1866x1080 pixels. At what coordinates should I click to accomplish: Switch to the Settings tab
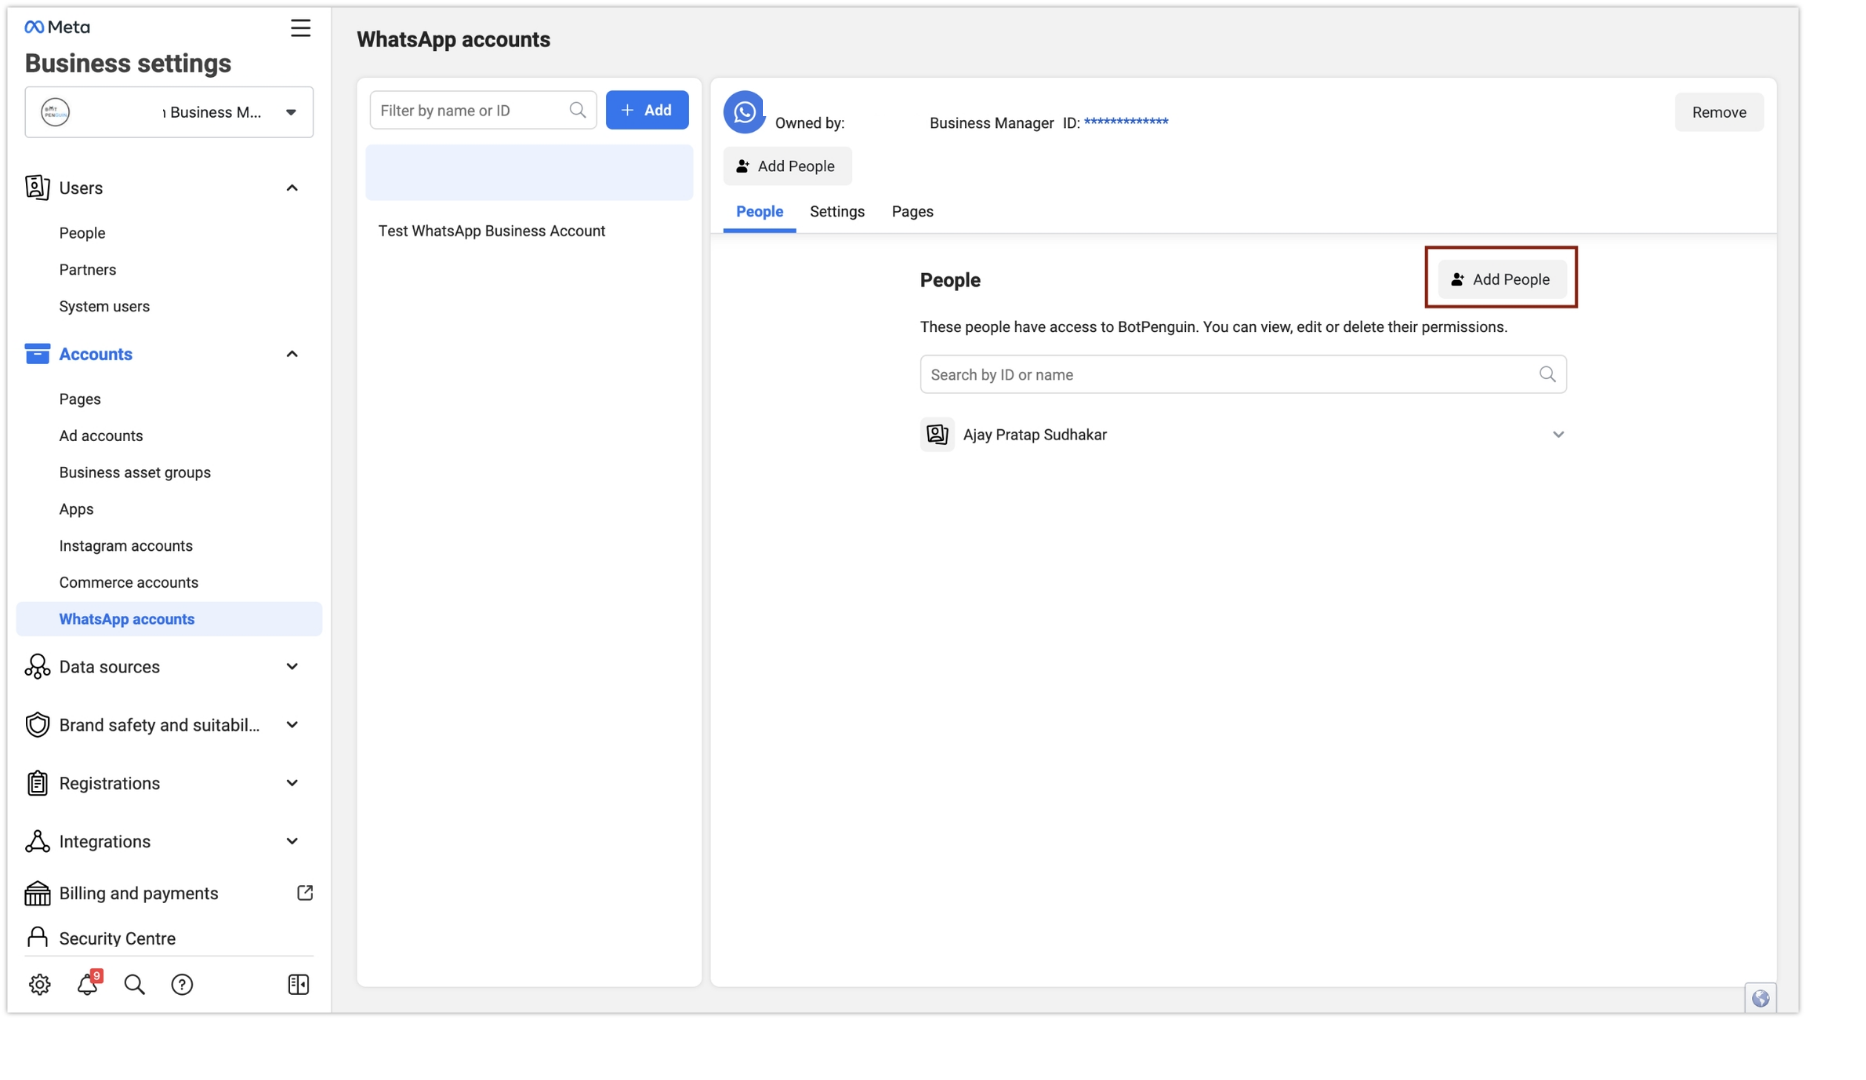837,211
